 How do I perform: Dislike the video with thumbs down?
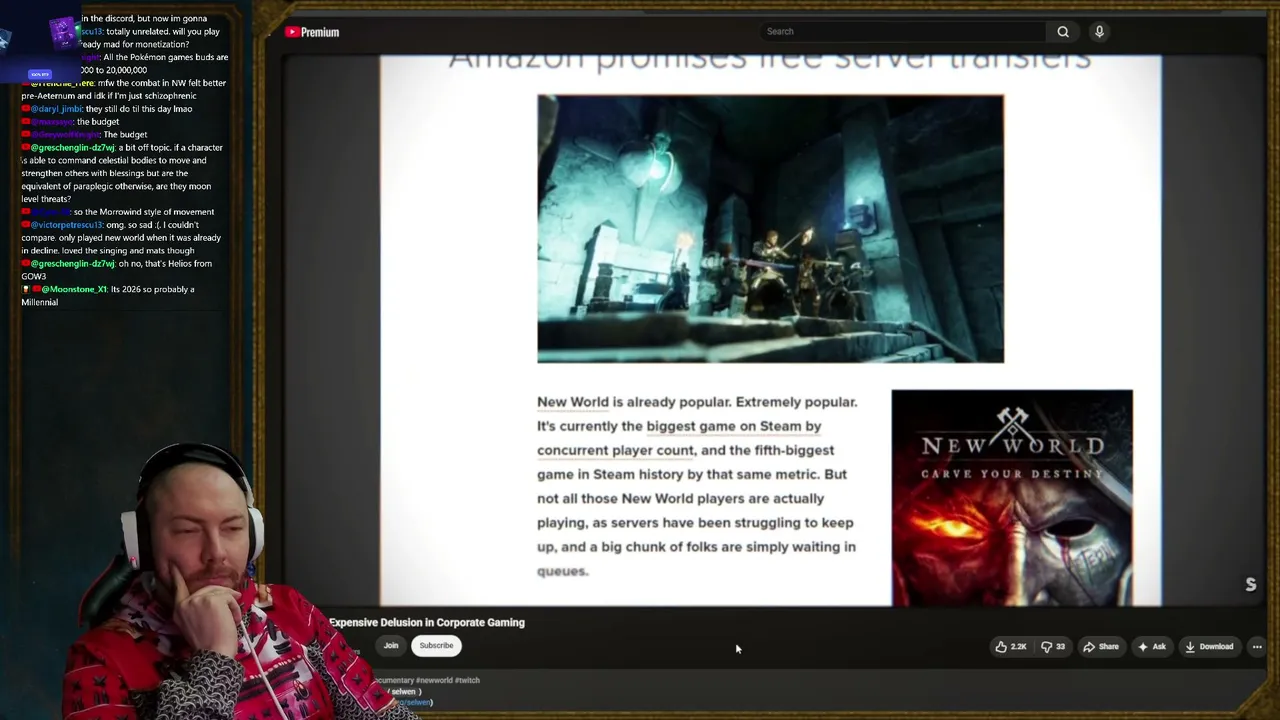pos(1053,647)
